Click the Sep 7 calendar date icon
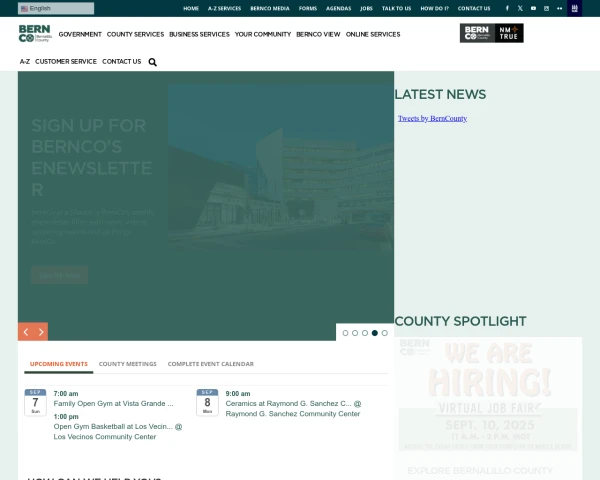Viewport: 600px width, 480px height. coord(35,402)
